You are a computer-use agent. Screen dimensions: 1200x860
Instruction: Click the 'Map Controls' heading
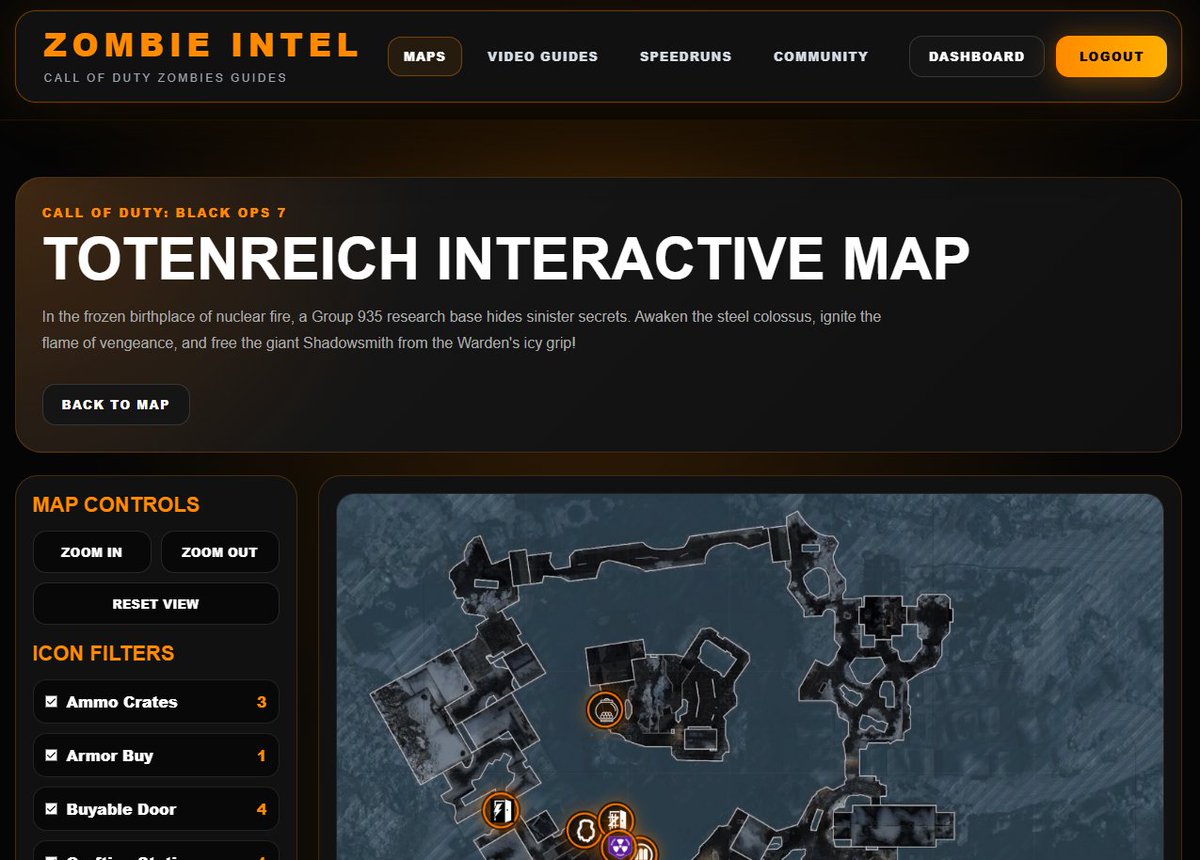pos(116,505)
